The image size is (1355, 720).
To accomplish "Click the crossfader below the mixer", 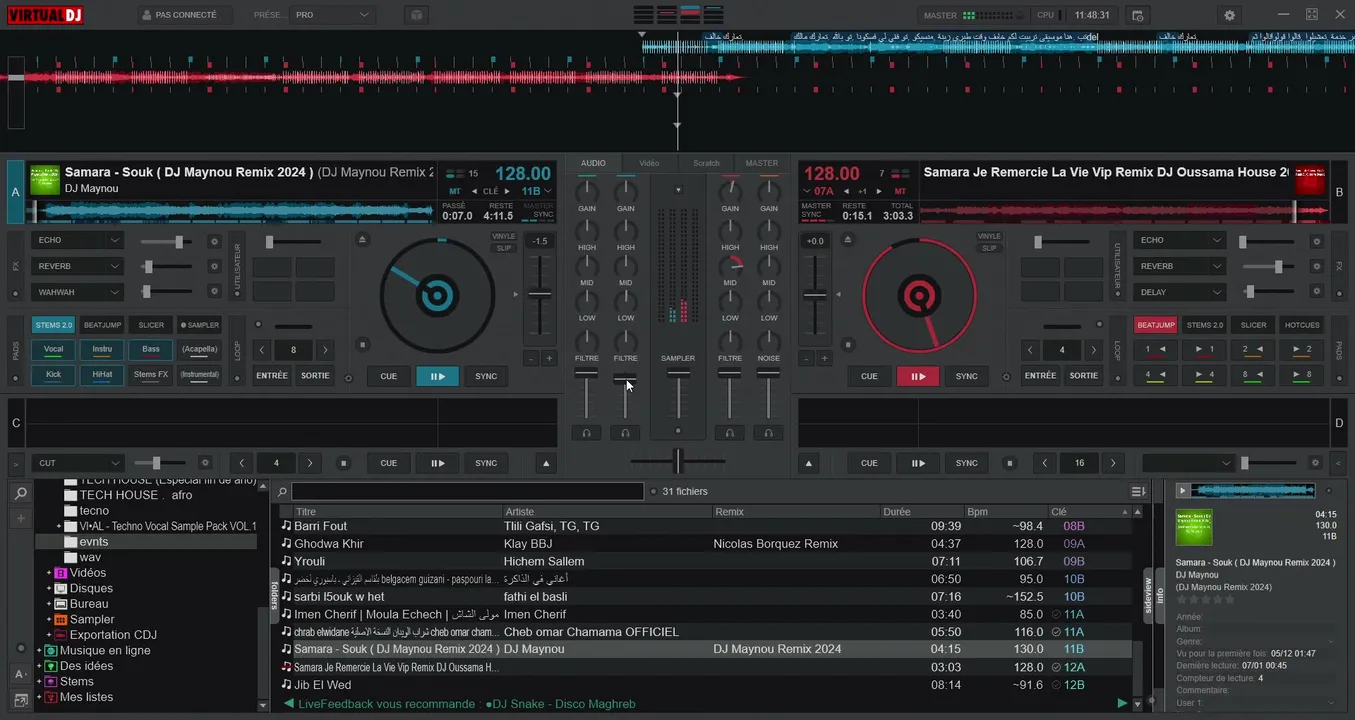I will point(678,461).
